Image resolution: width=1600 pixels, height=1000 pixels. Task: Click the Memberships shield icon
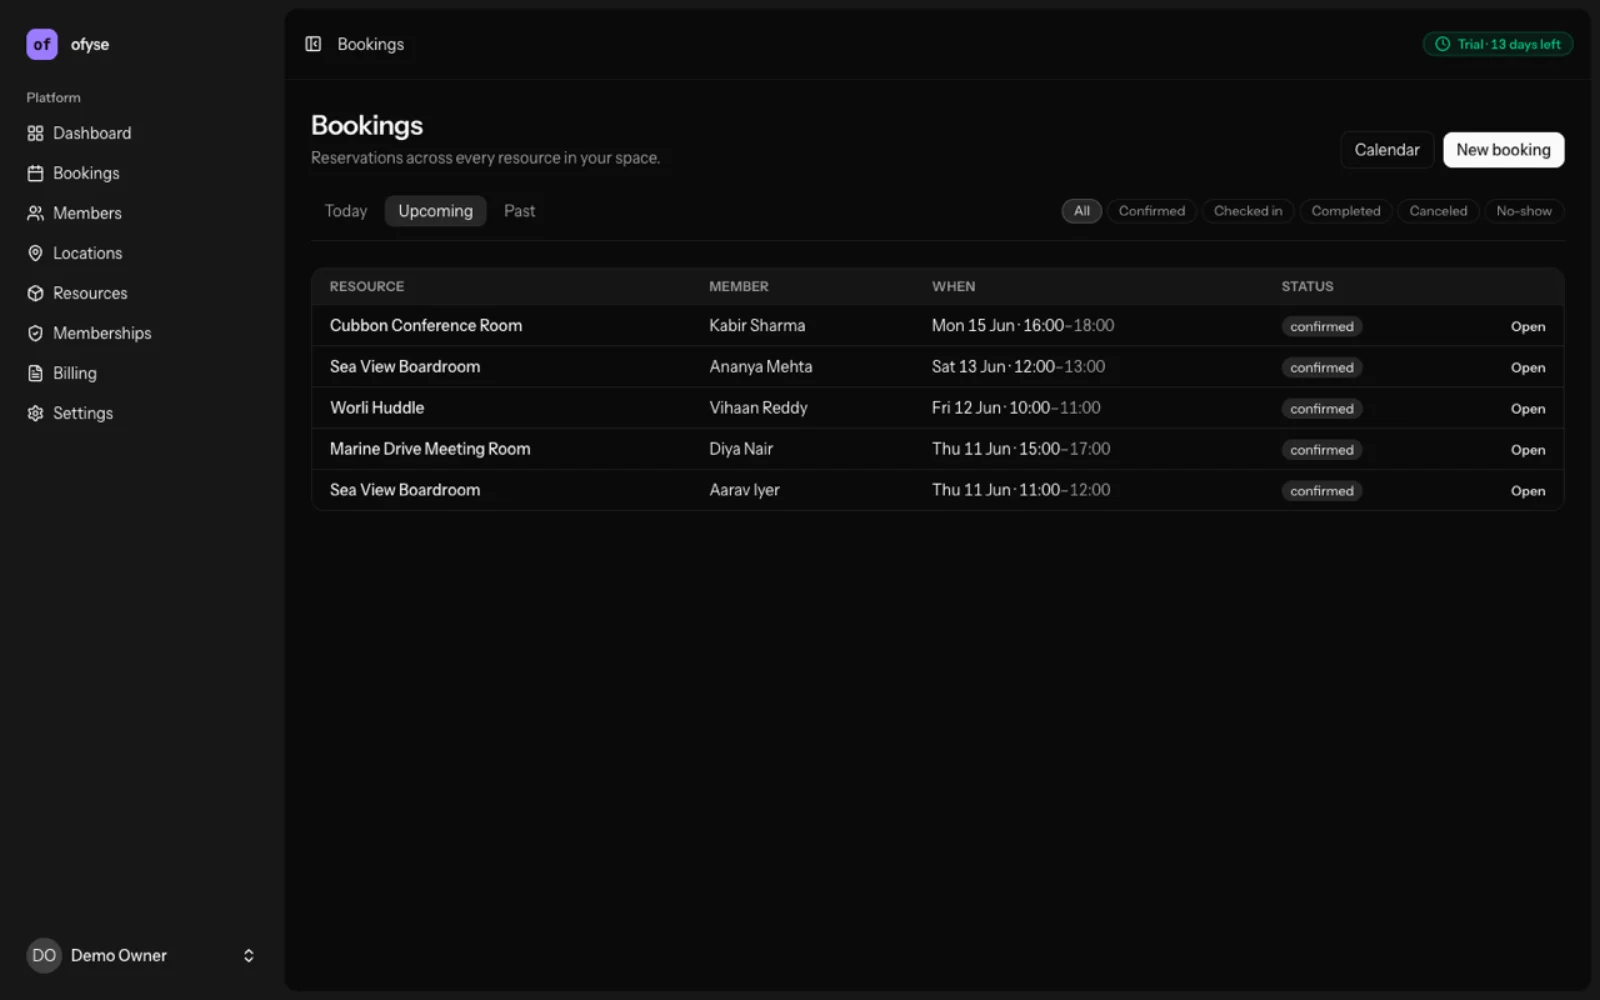click(35, 333)
